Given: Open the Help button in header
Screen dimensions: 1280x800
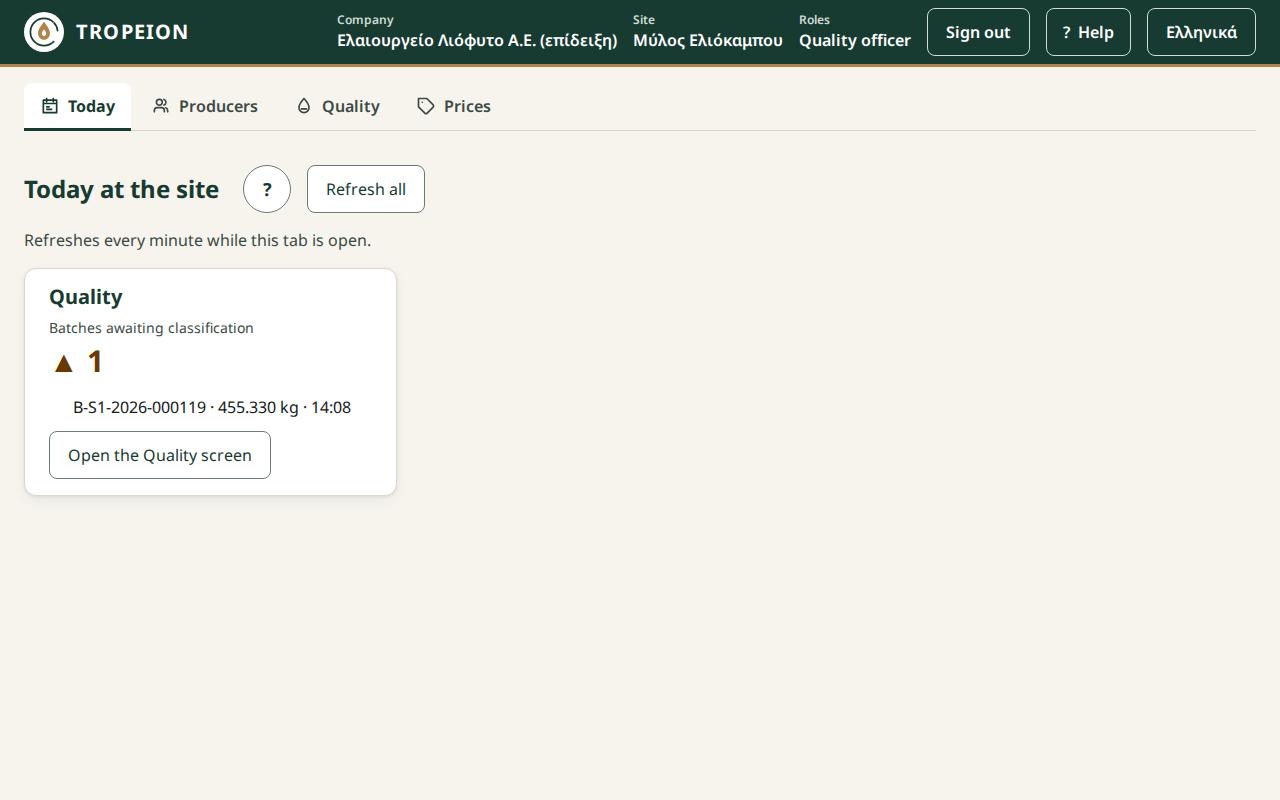Looking at the screenshot, I should (1088, 32).
